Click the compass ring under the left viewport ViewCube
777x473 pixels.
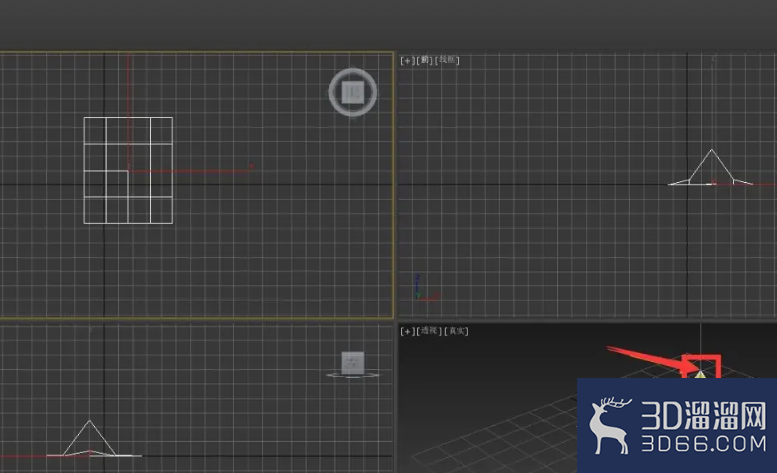(353, 375)
